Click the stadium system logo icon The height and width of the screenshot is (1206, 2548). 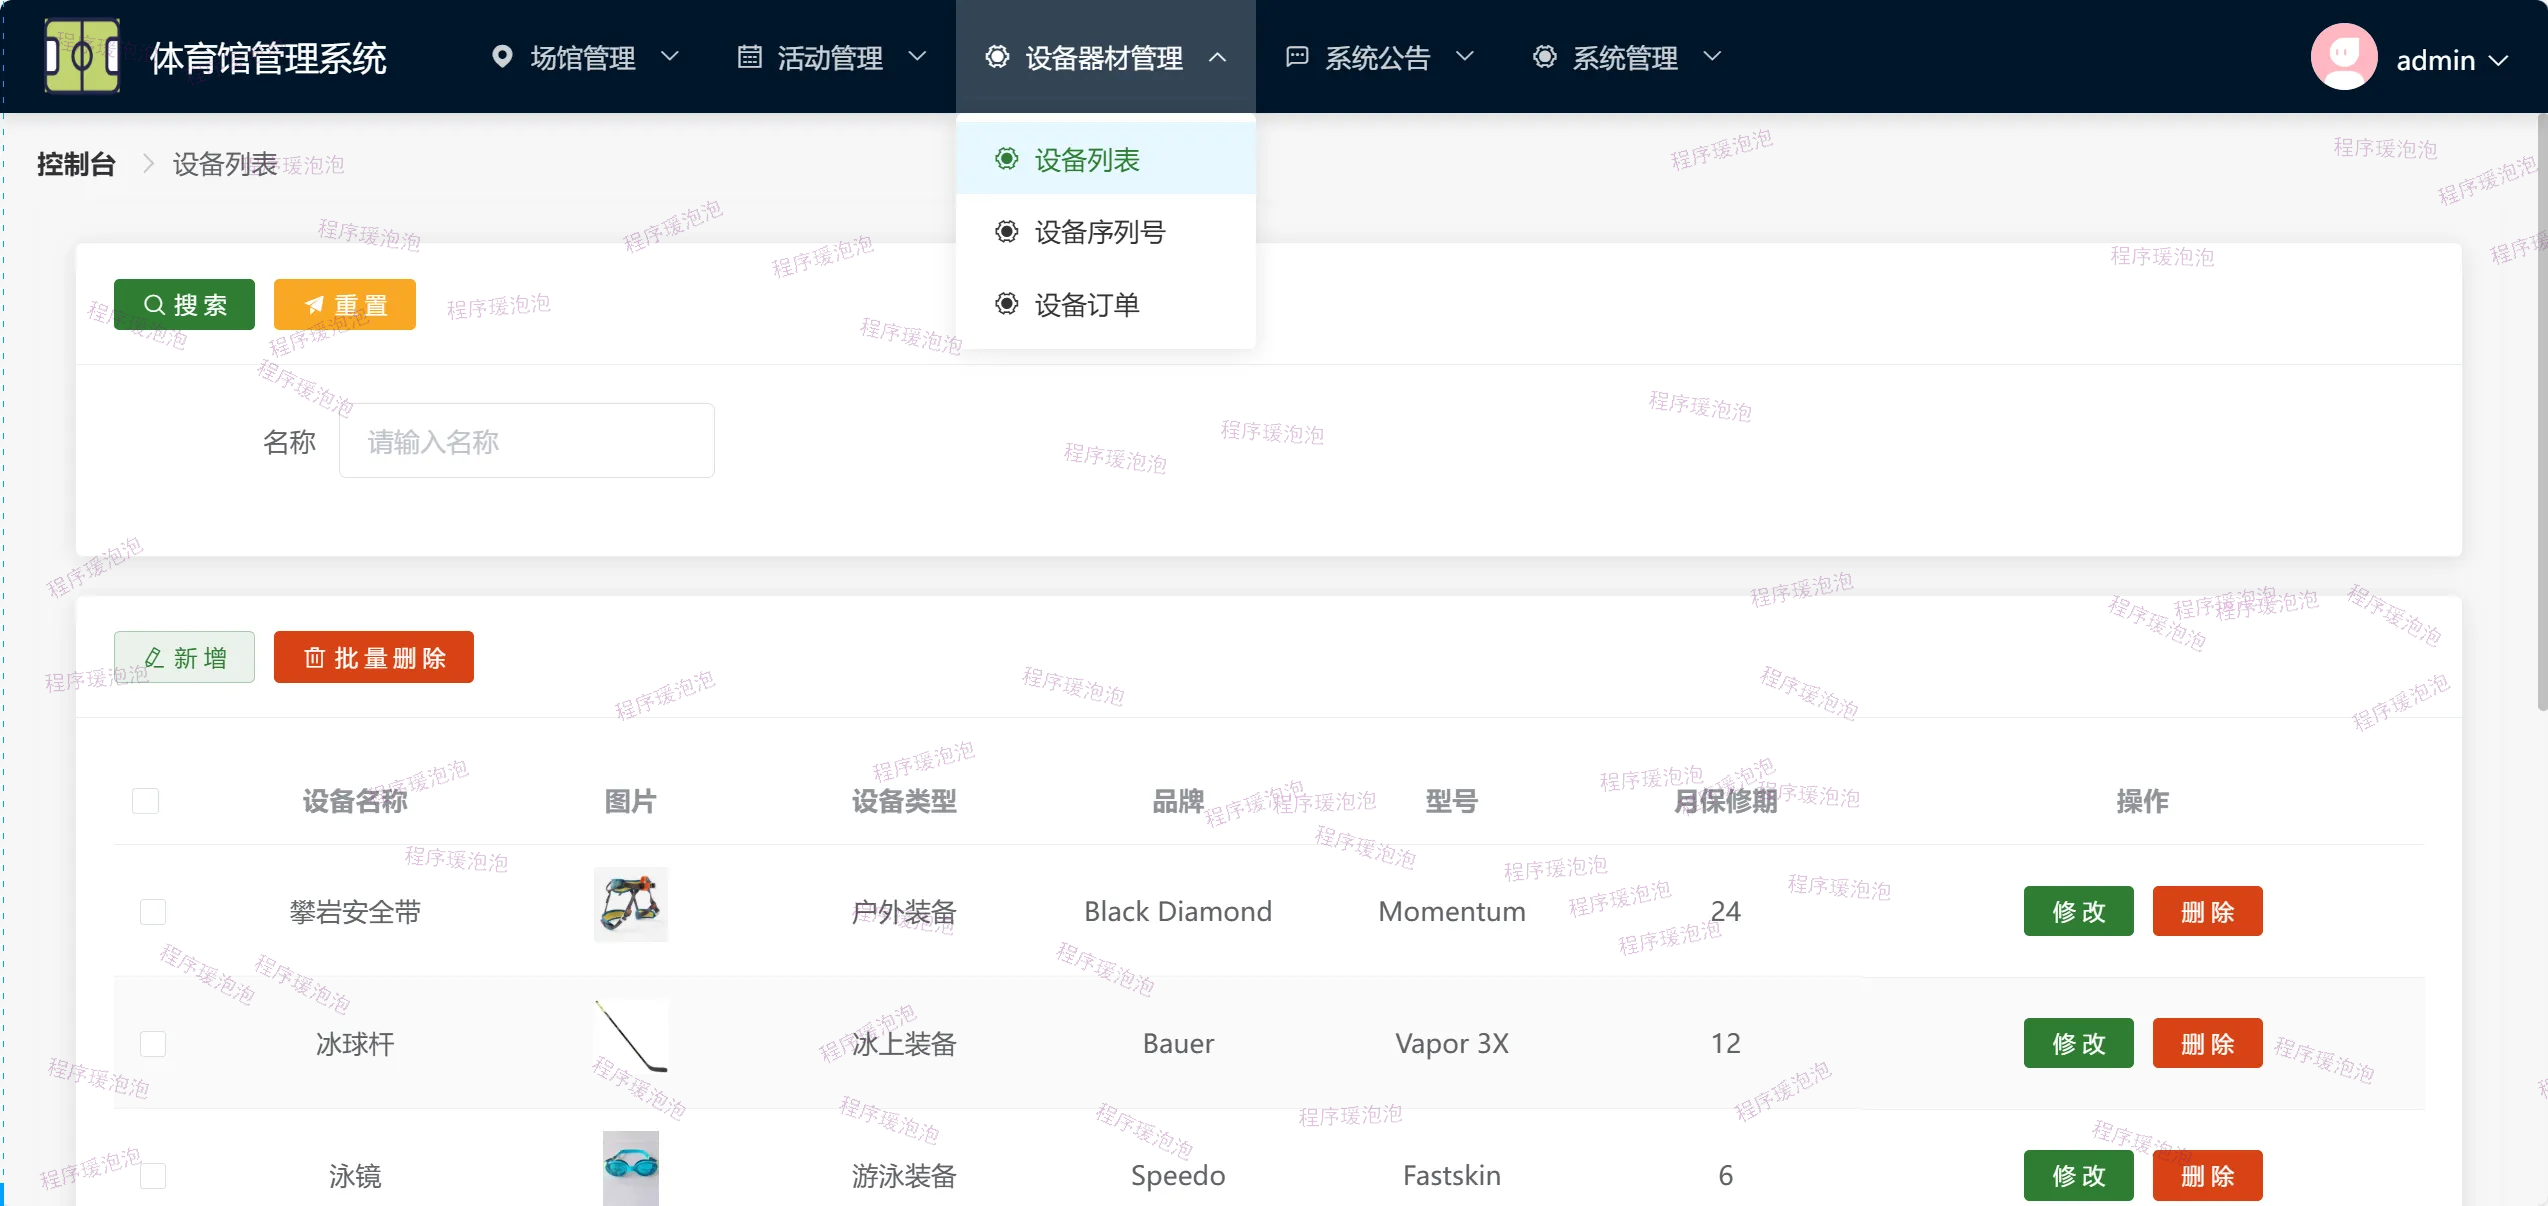click(82, 56)
